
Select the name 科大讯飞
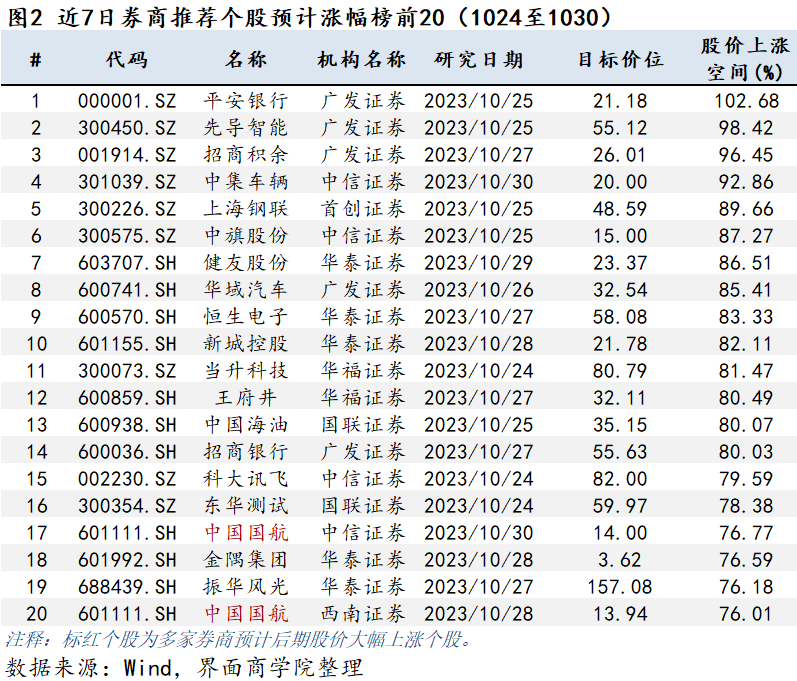pyautogui.click(x=246, y=478)
